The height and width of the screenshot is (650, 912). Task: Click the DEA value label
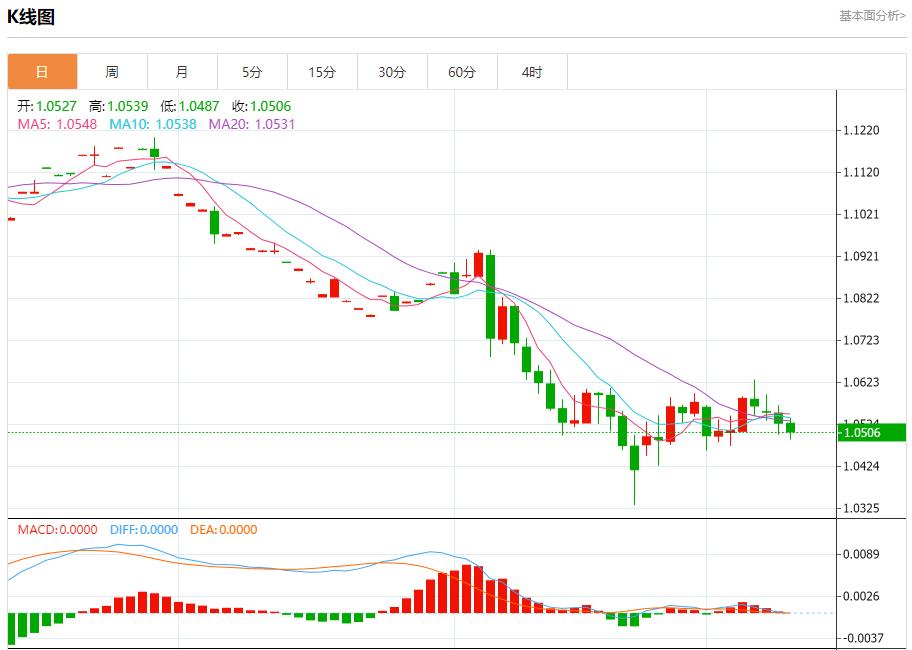(223, 530)
